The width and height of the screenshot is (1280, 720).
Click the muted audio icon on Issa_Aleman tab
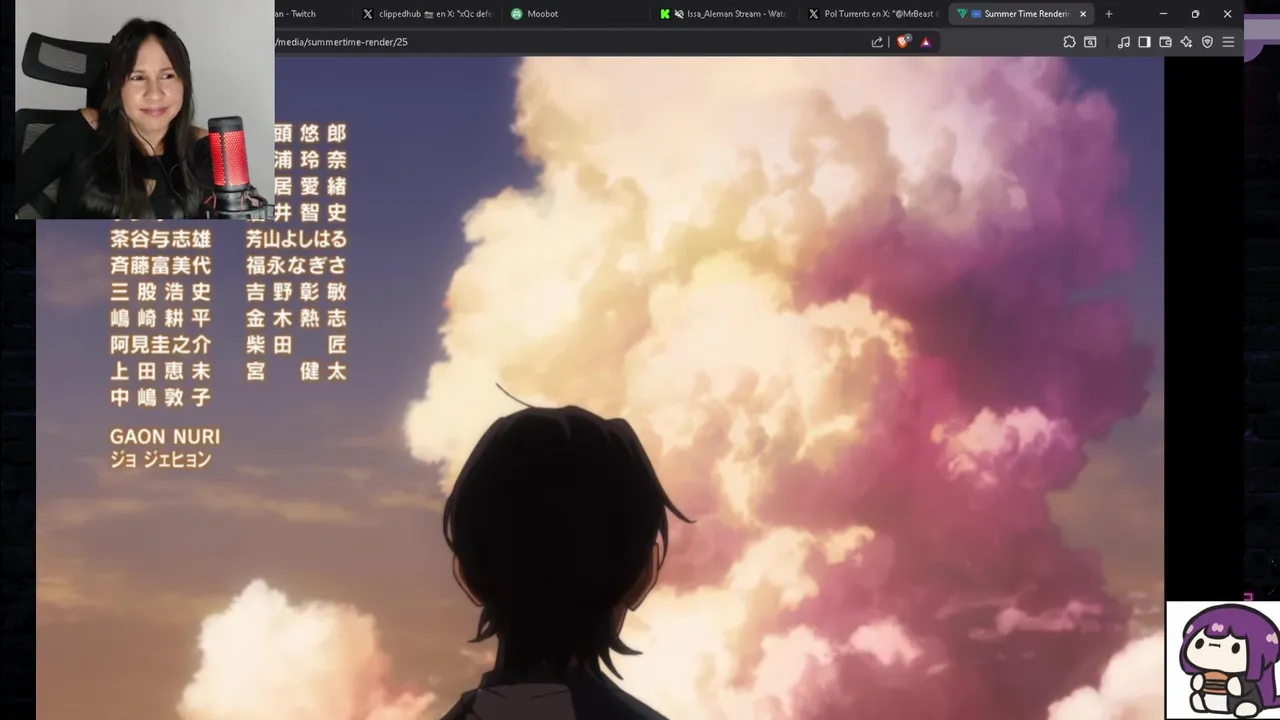point(679,14)
